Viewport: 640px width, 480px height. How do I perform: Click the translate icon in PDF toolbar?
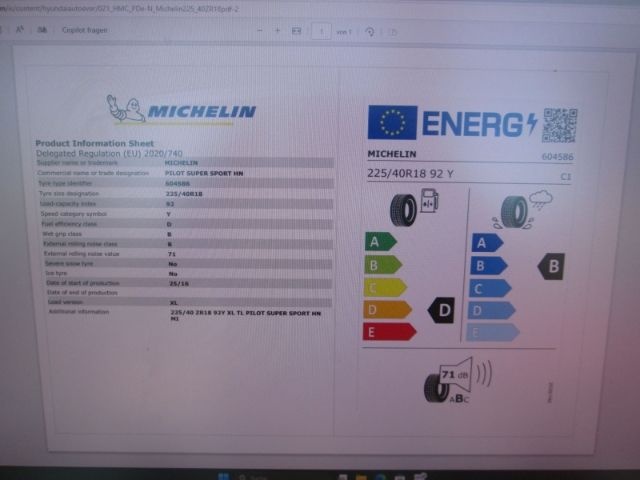pyautogui.click(x=42, y=29)
